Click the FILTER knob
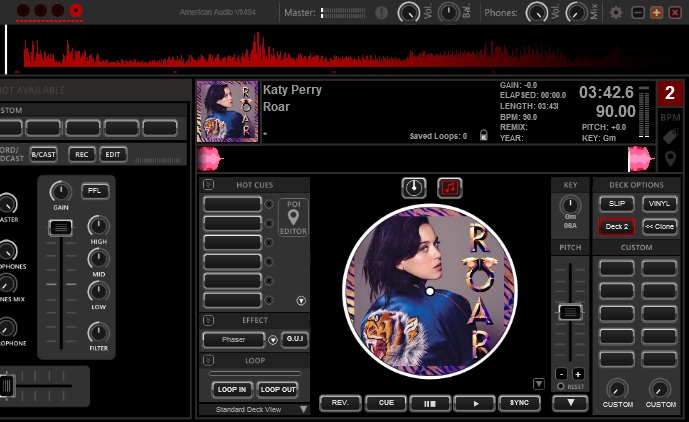Screen dimensions: 689x422 point(98,333)
